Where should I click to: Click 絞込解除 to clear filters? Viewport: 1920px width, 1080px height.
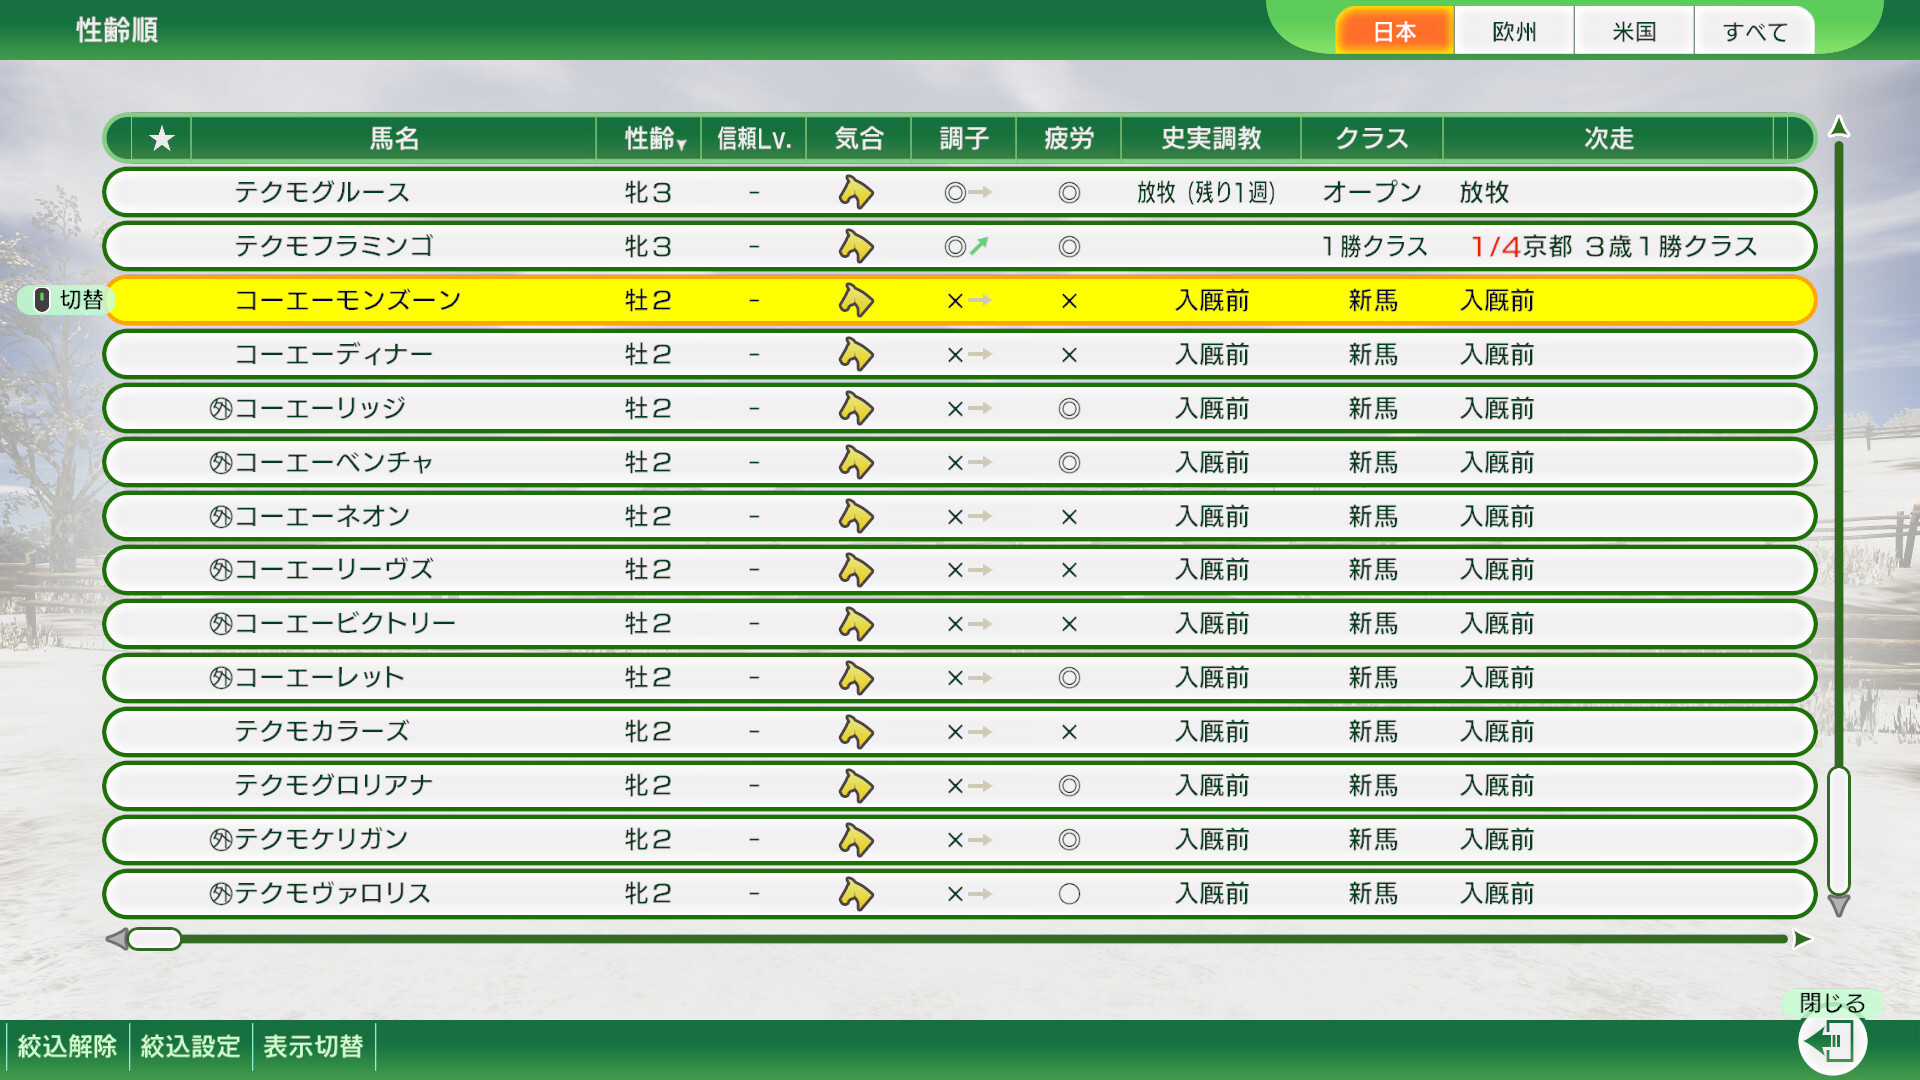tap(66, 1045)
